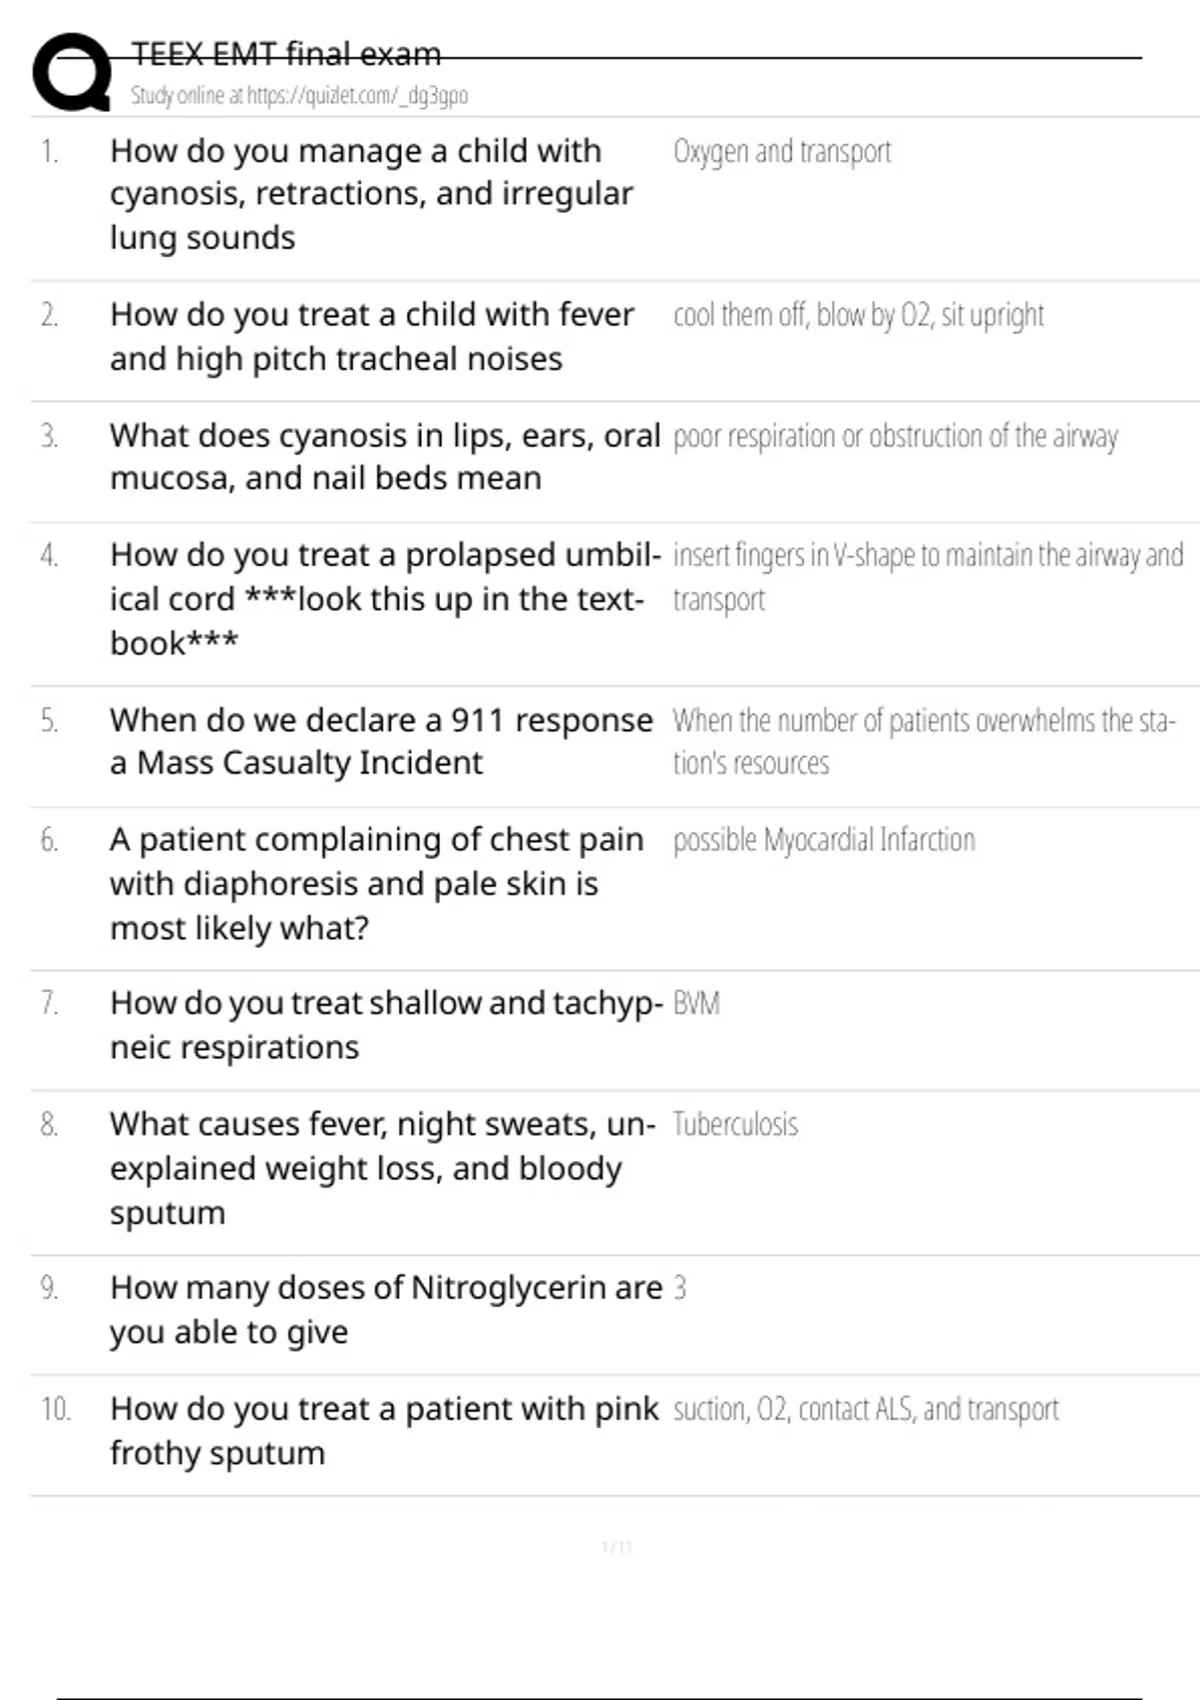Click the page number indicator 1/11
The height and width of the screenshot is (1700, 1200).
click(x=616, y=1548)
